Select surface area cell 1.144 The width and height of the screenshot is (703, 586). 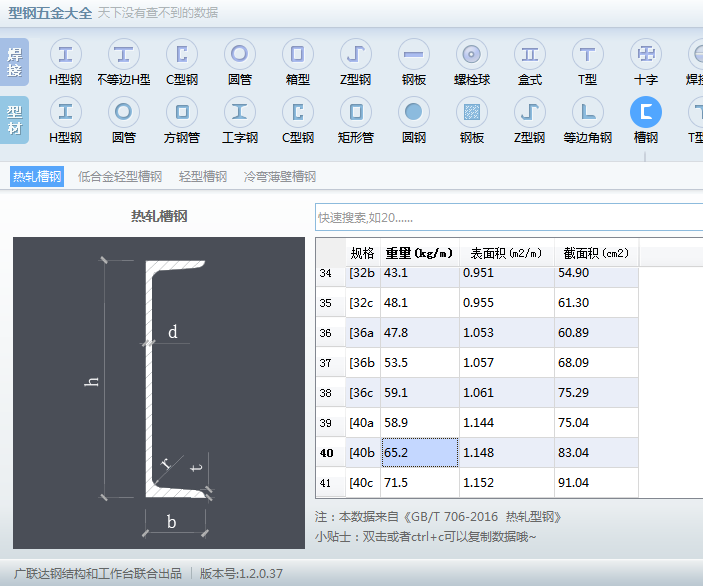pyautogui.click(x=507, y=423)
